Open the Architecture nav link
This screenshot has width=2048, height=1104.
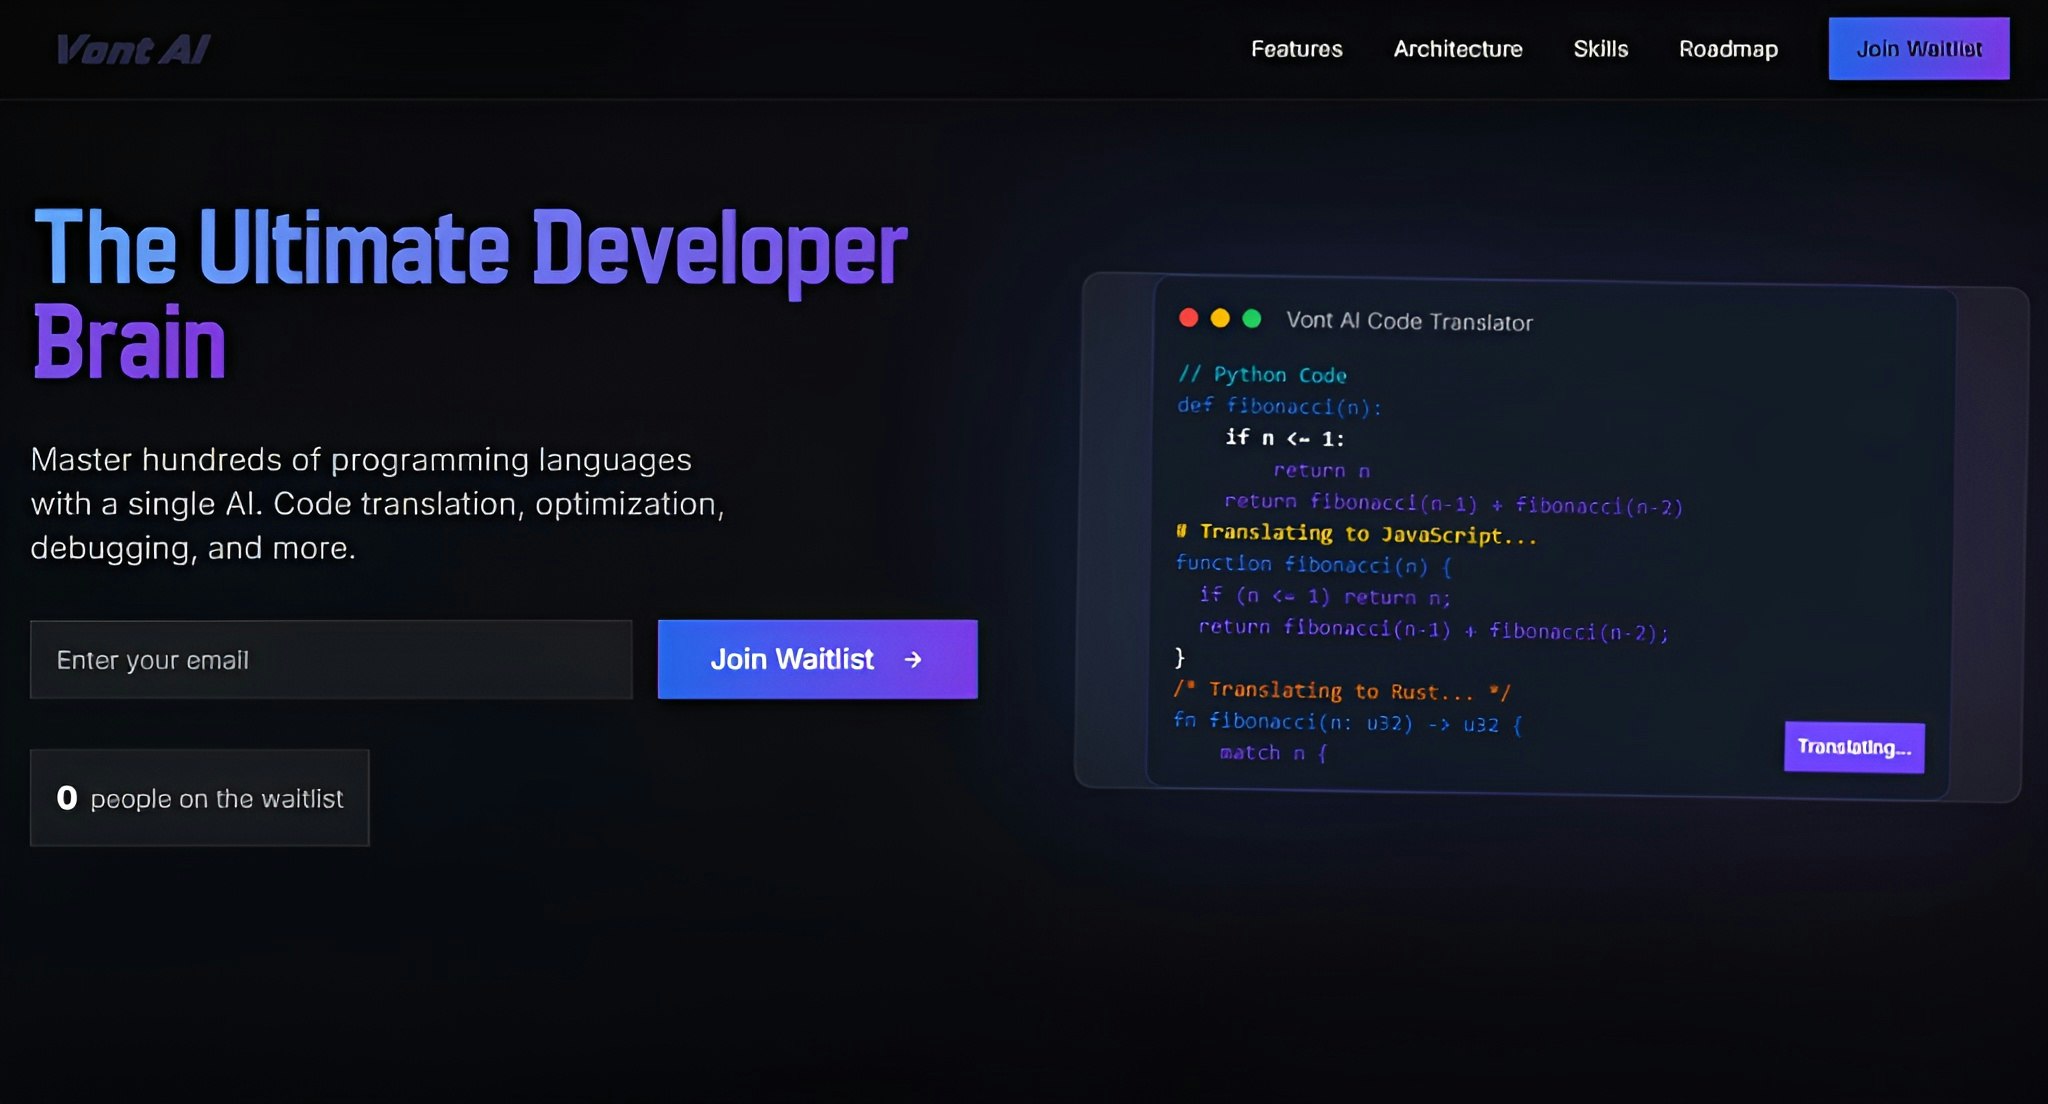pos(1457,49)
